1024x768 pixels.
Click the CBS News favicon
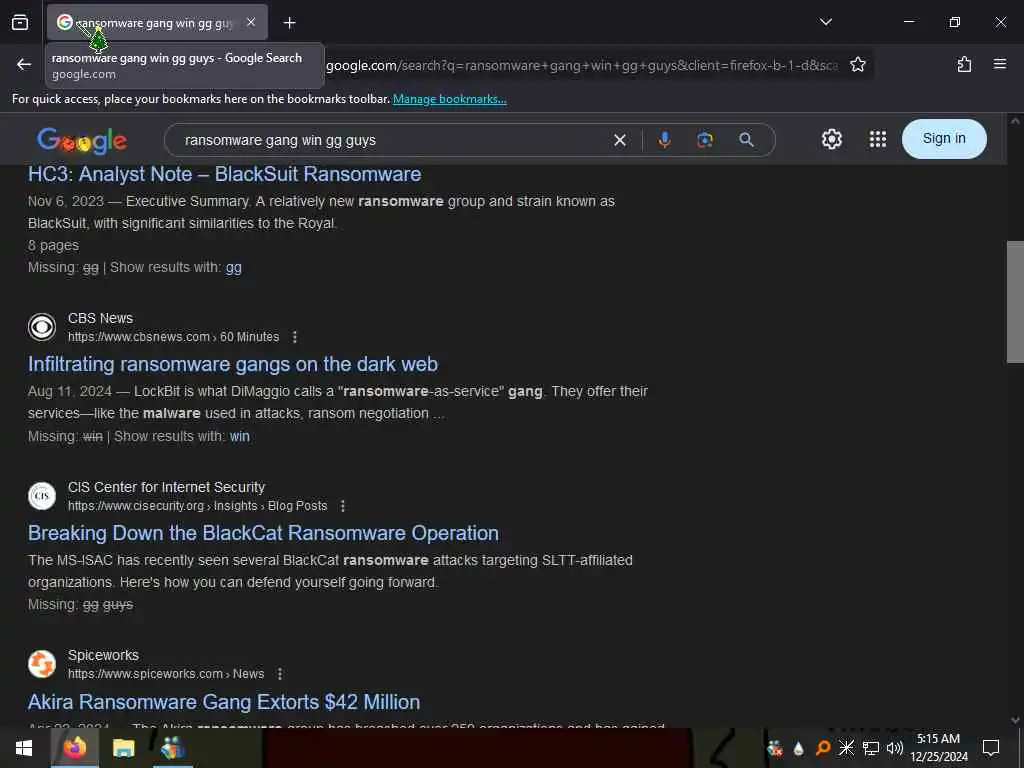[42, 327]
